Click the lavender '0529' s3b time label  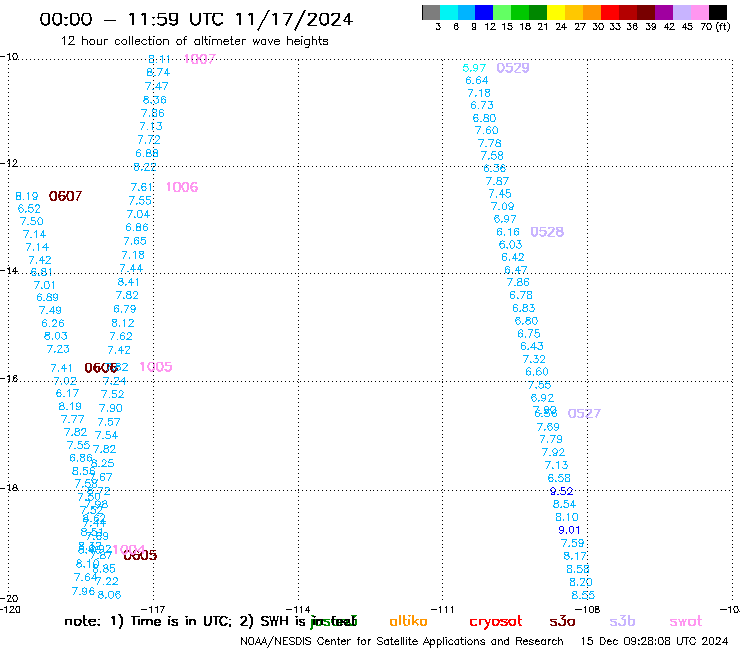point(513,68)
